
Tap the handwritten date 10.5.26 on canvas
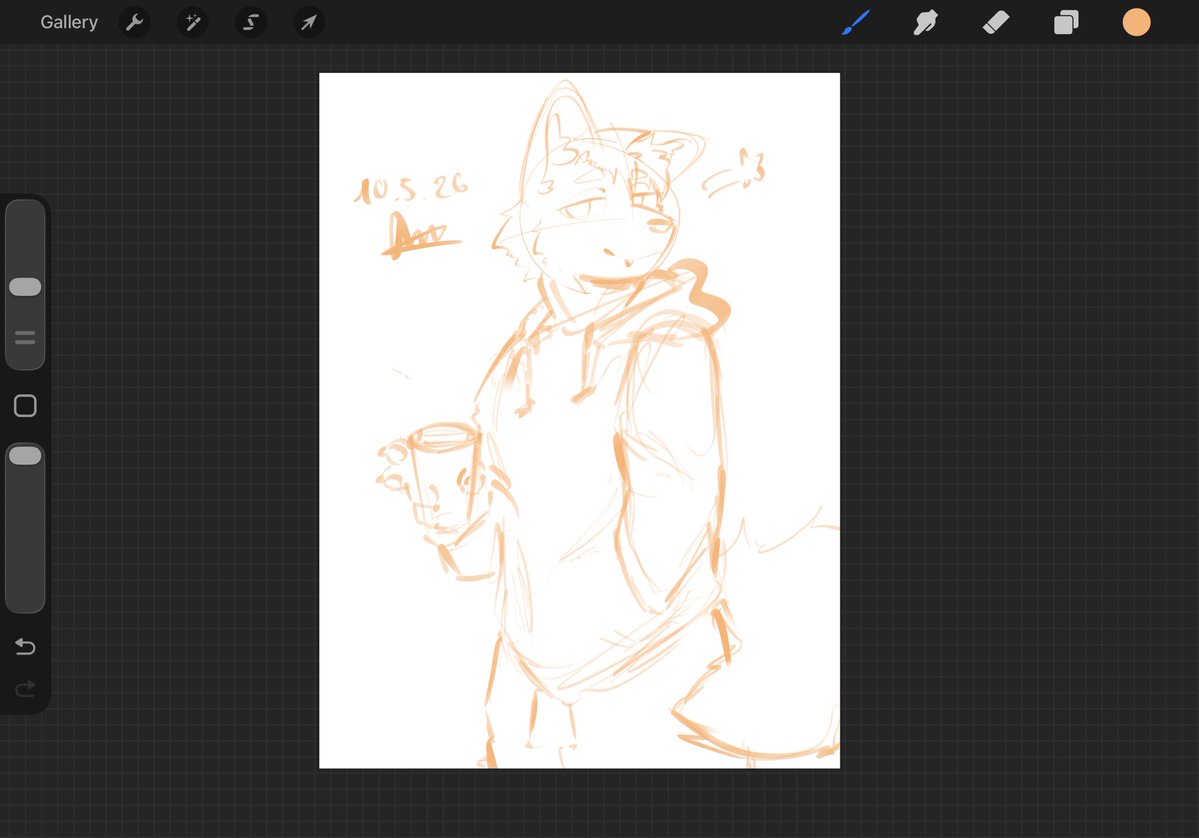coord(411,188)
